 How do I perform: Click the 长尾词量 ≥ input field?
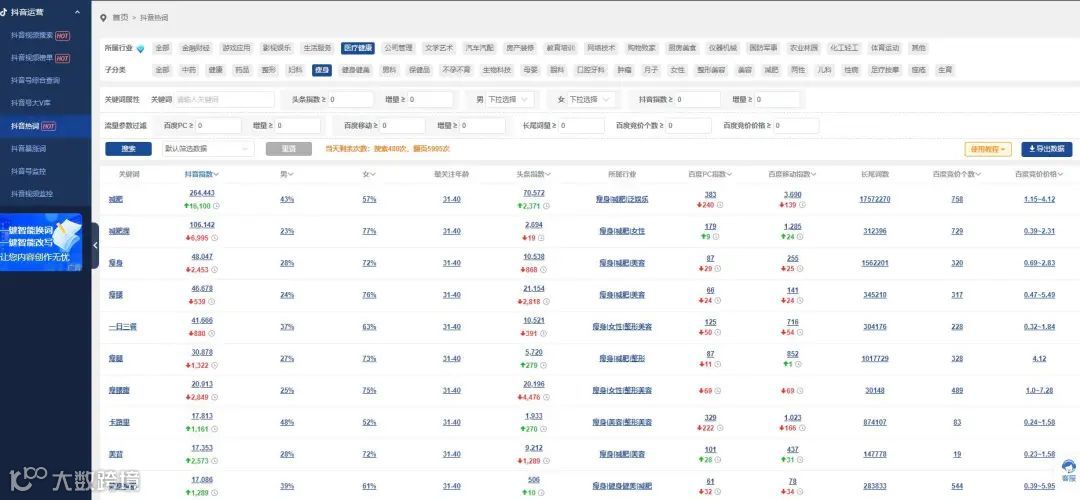click(581, 126)
